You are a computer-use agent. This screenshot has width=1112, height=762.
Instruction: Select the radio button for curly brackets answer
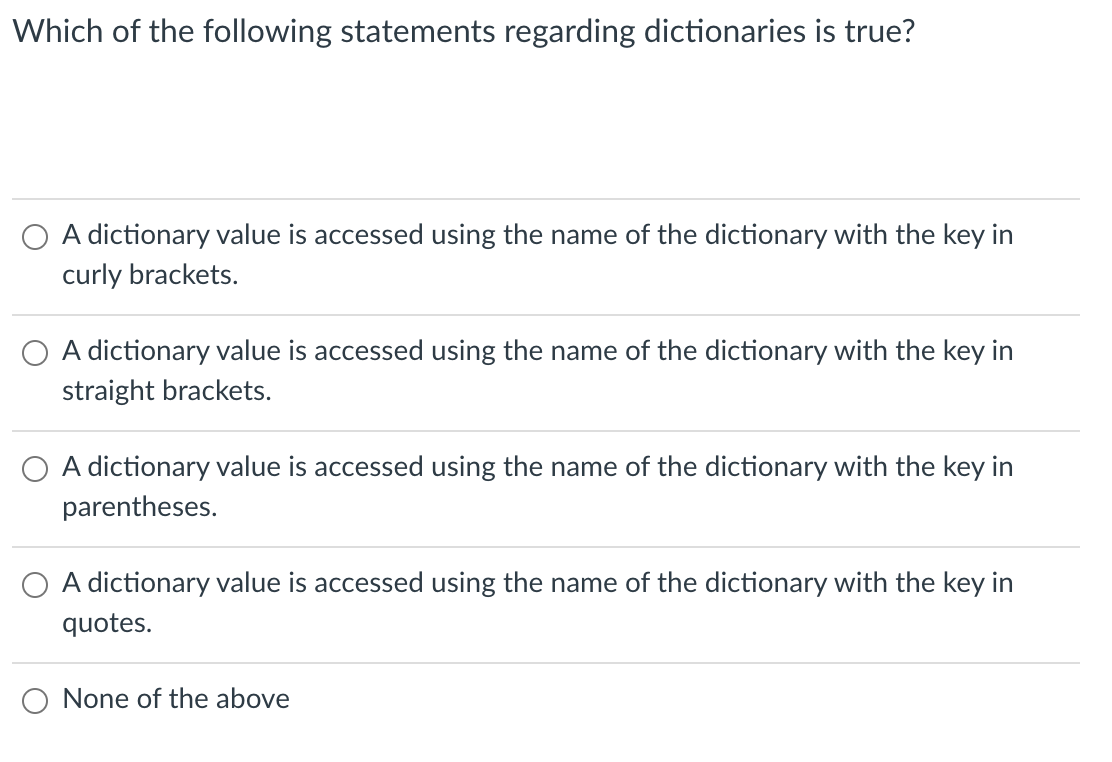[35, 237]
